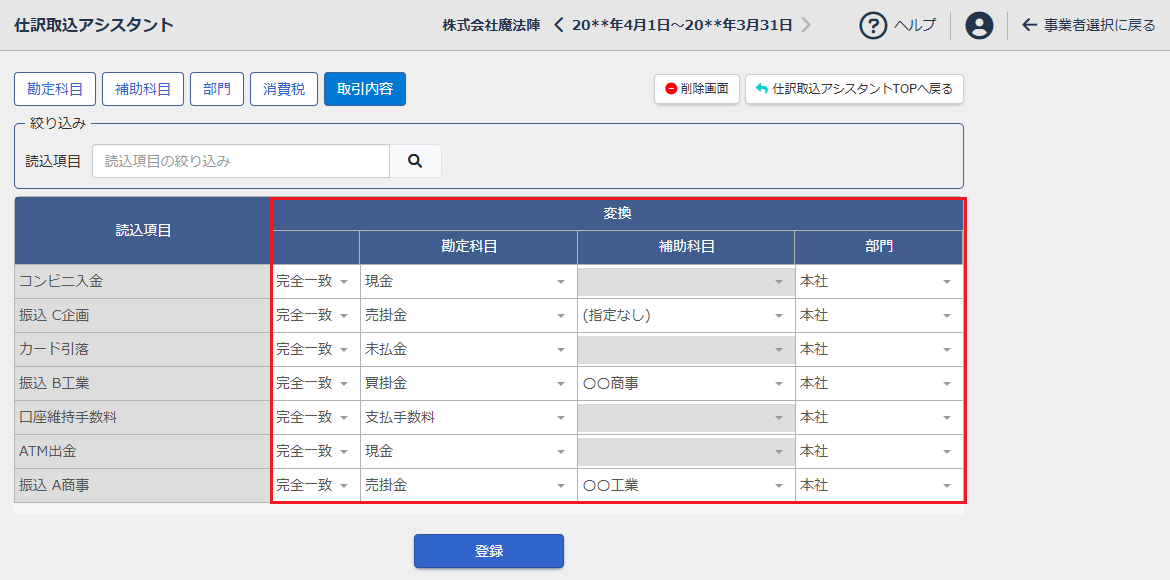Expand 部門 dropdown for カード引落 row
Viewport: 1170px width, 580px height.
(877, 350)
